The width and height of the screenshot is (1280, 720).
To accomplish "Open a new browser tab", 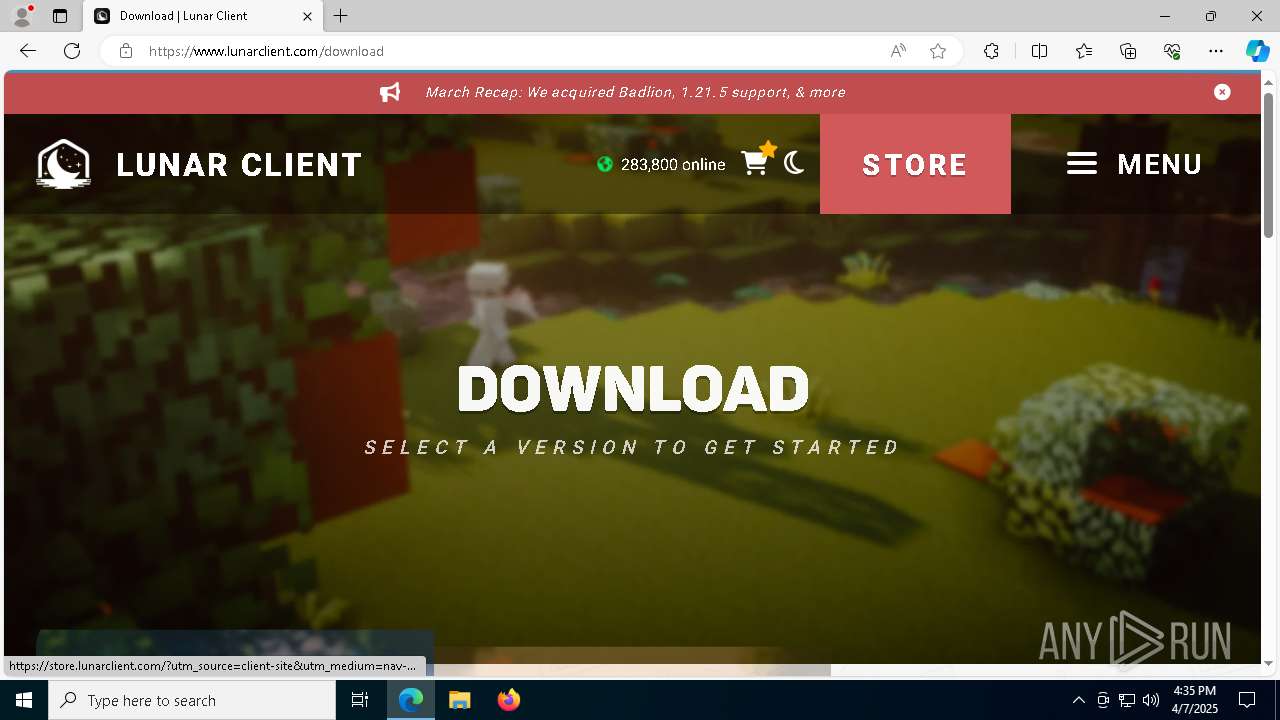I will (341, 16).
